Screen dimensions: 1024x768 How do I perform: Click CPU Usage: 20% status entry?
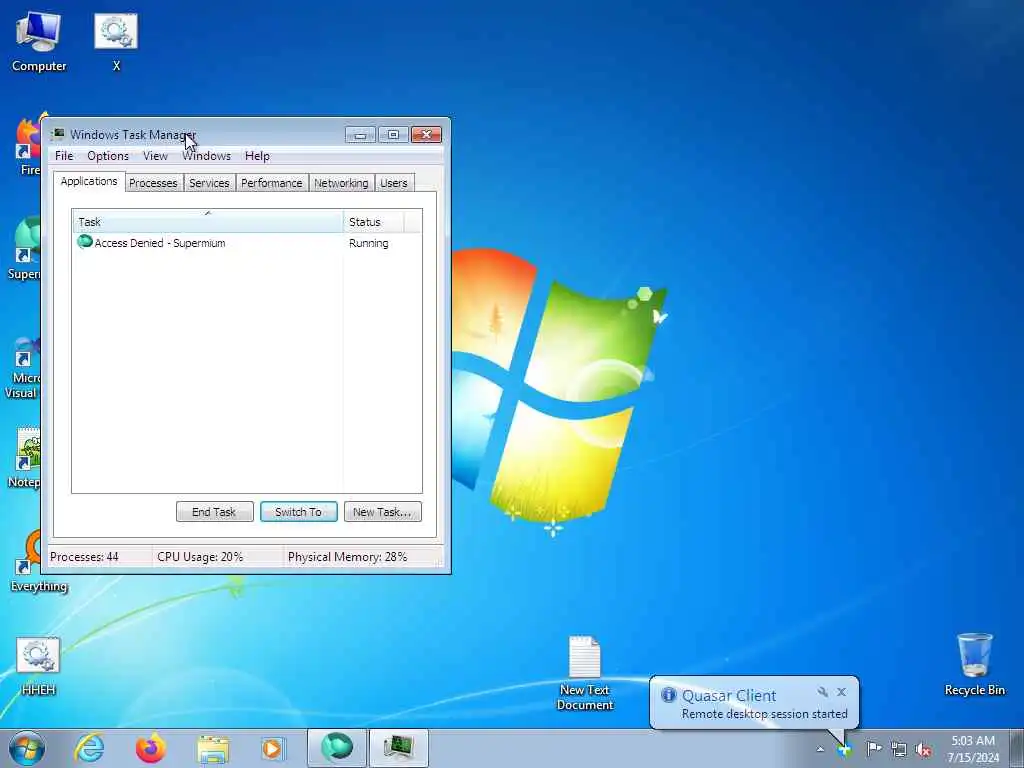200,557
